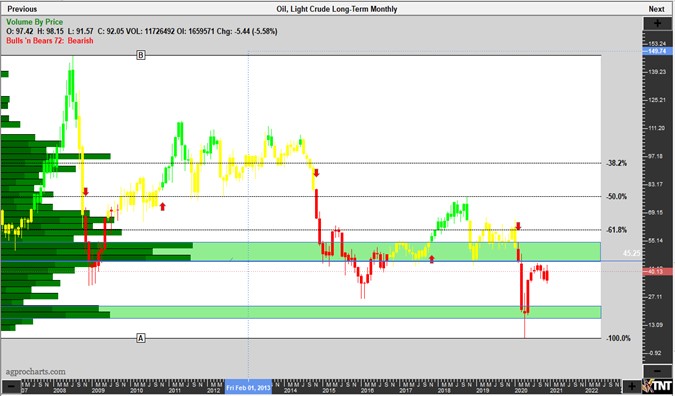Viewport: 675px width, 396px height.
Task: Click the red down arrow signal near 2014
Action: point(316,173)
